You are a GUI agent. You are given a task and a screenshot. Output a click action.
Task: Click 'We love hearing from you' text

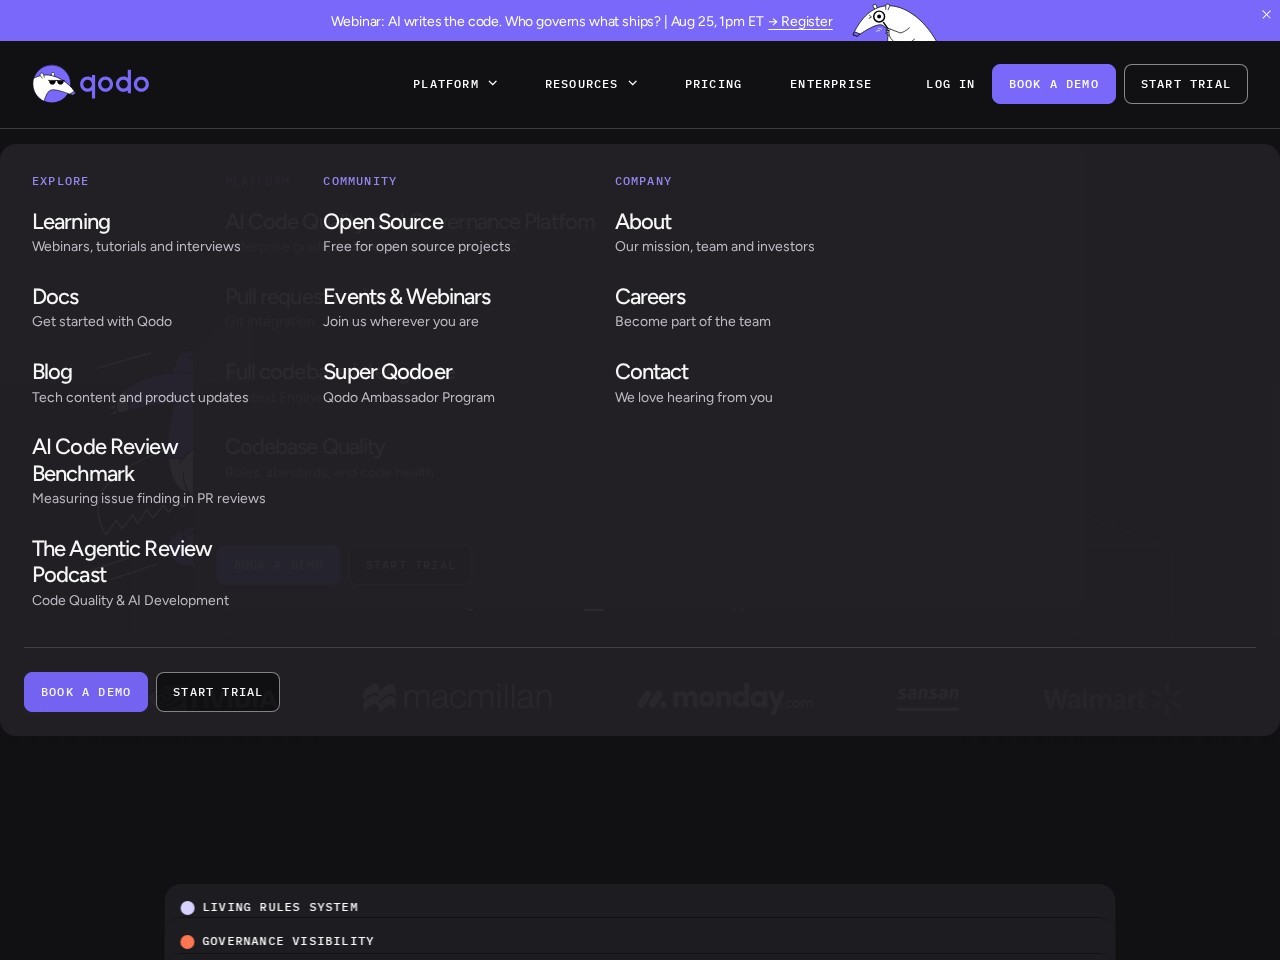694,397
